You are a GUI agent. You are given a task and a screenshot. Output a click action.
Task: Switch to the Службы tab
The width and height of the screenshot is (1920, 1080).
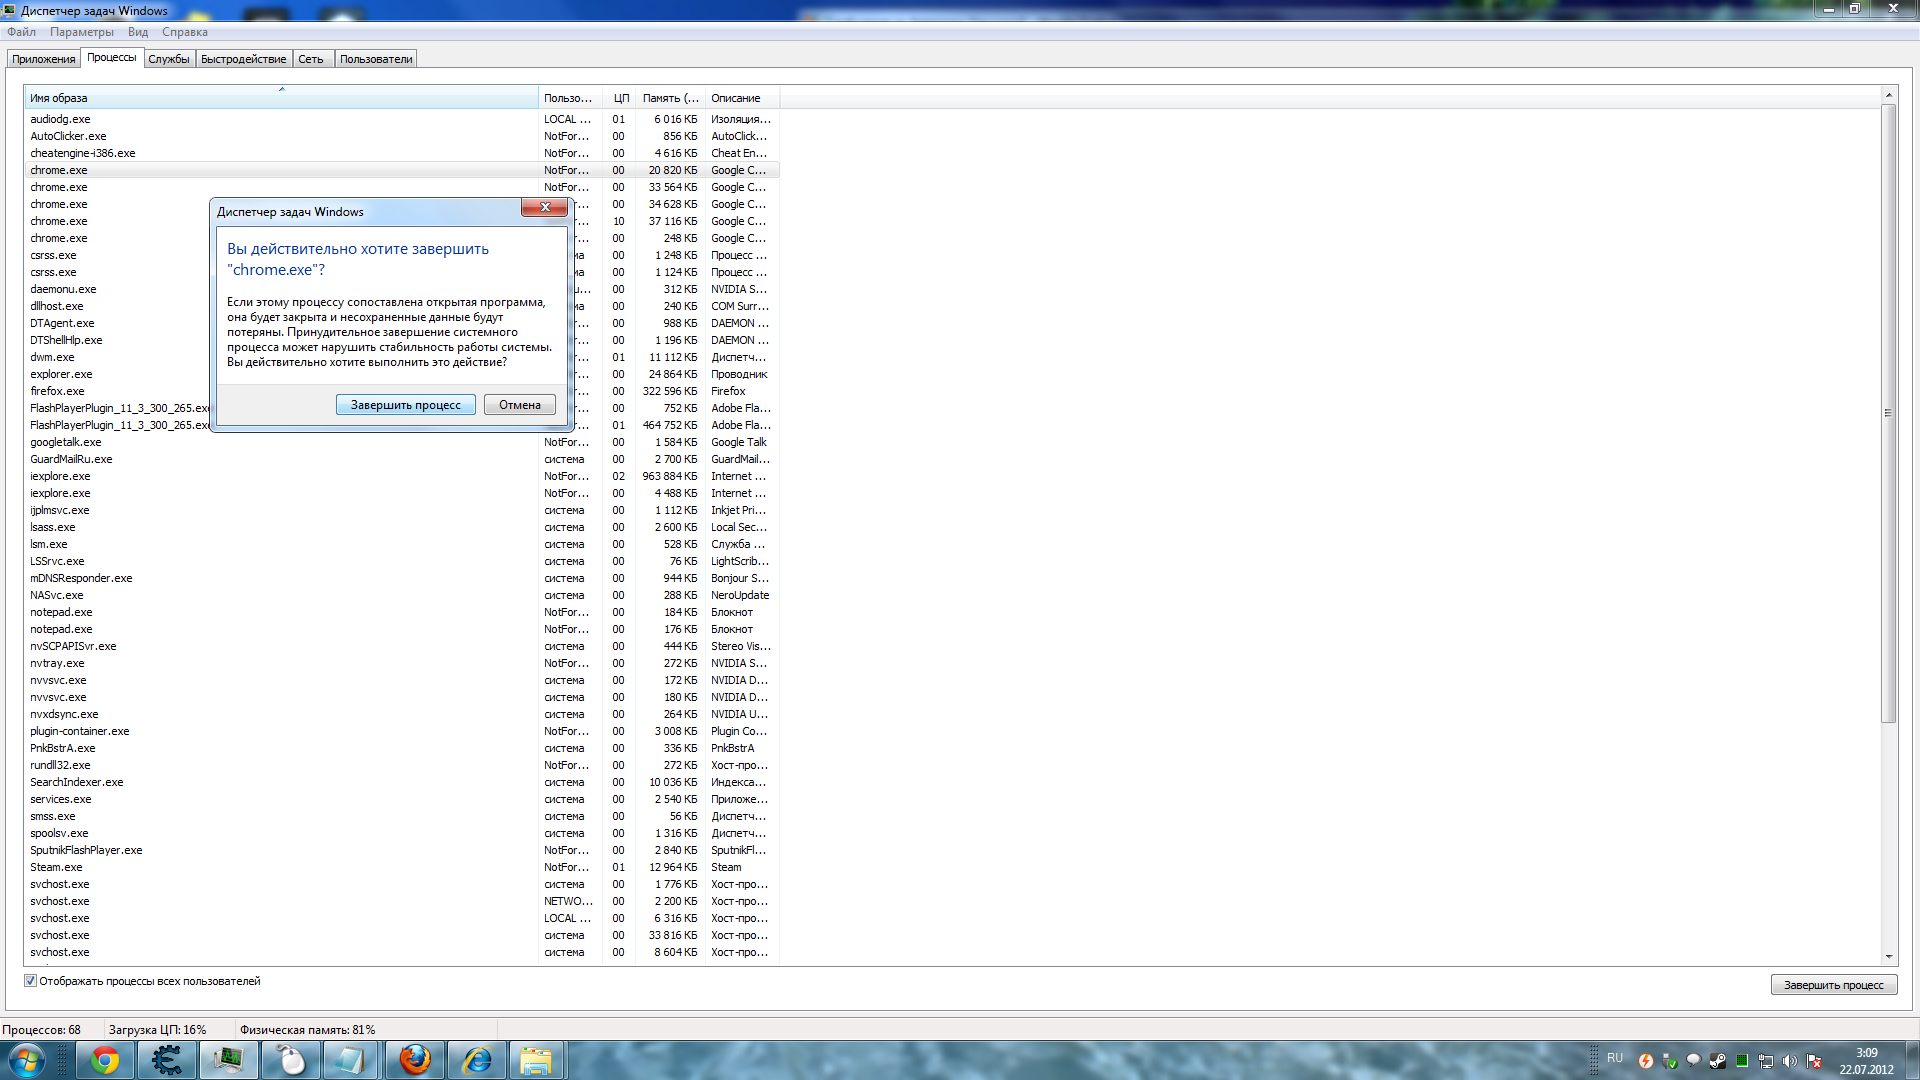tap(168, 59)
